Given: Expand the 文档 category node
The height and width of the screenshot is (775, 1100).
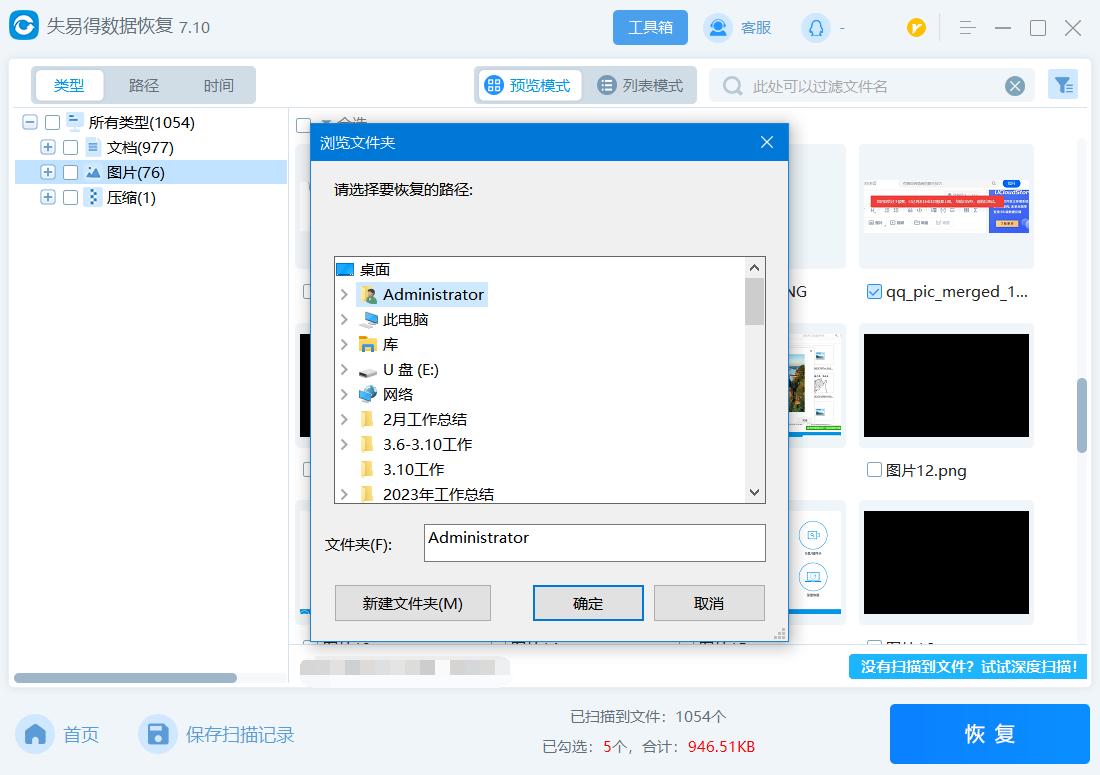Looking at the screenshot, I should point(47,147).
